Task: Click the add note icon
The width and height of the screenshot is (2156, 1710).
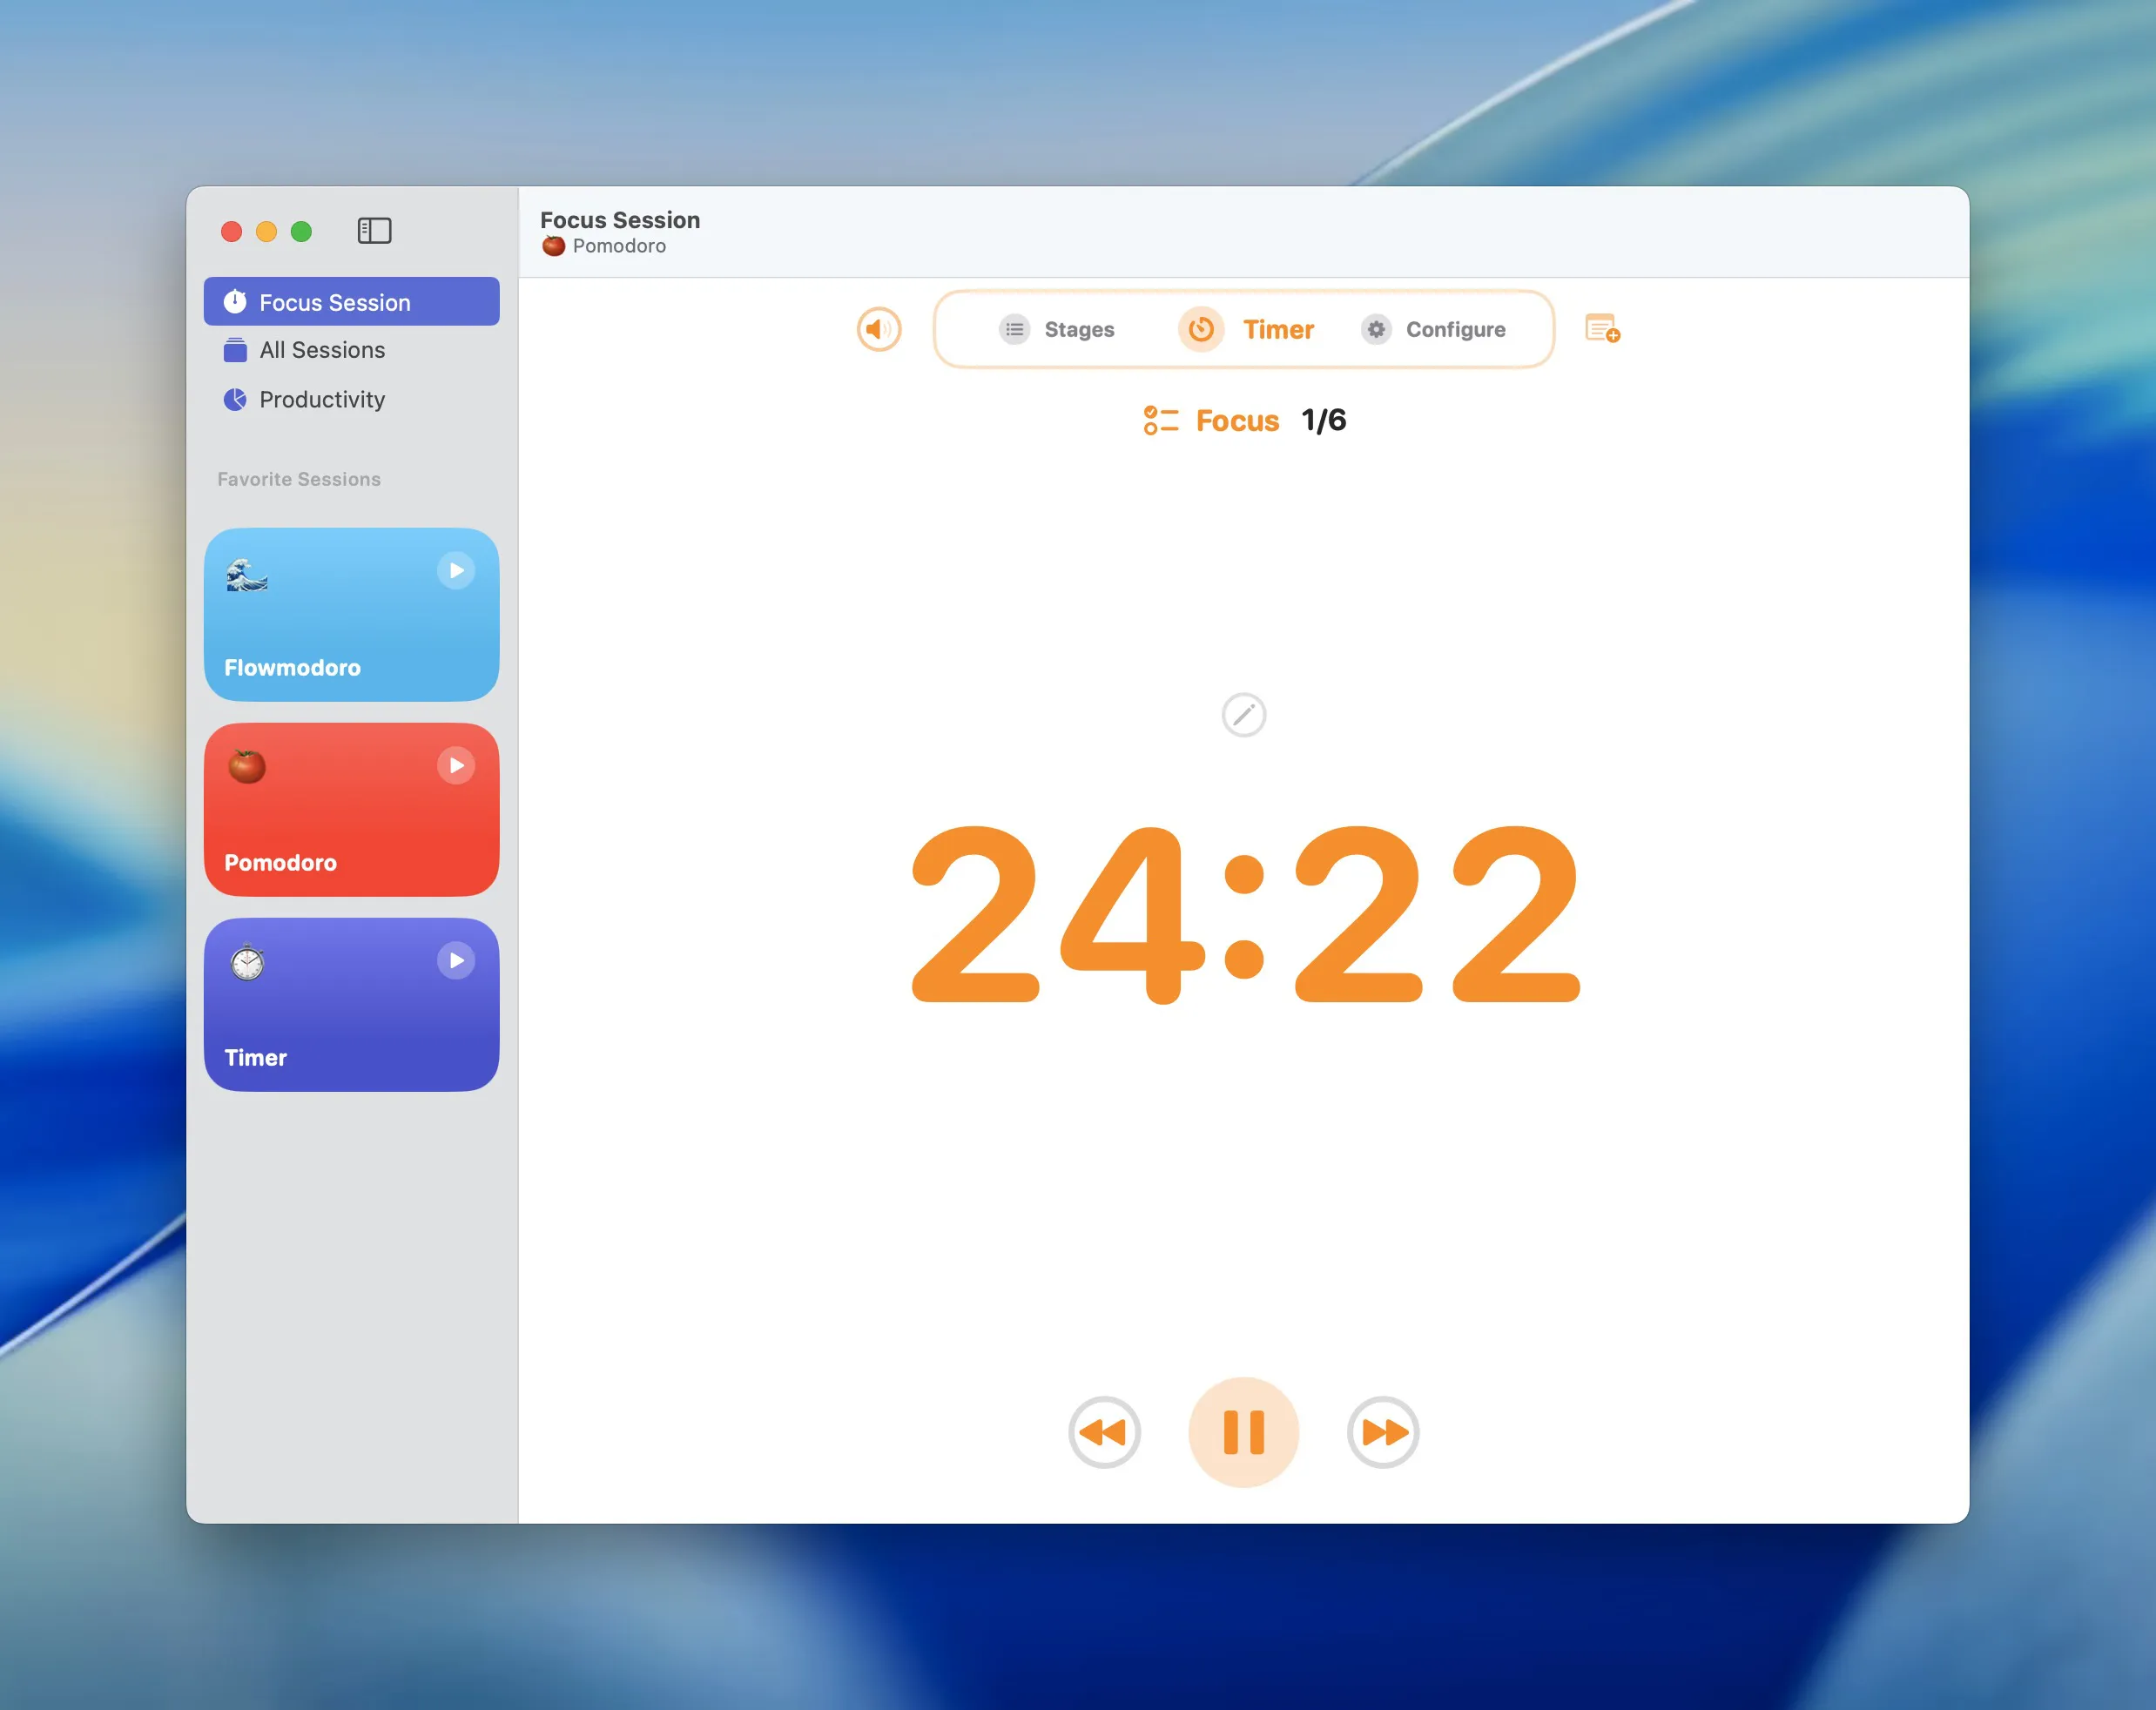Action: click(x=1602, y=329)
